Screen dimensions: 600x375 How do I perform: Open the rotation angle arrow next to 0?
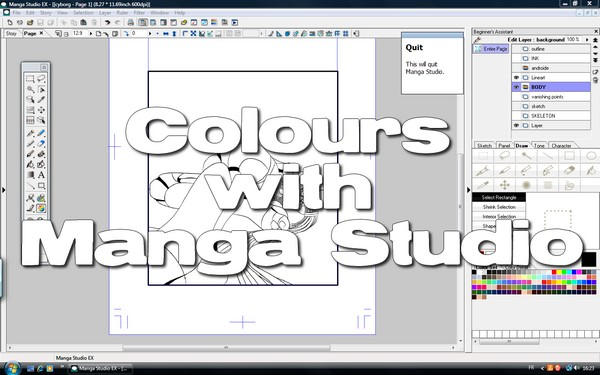click(x=150, y=34)
